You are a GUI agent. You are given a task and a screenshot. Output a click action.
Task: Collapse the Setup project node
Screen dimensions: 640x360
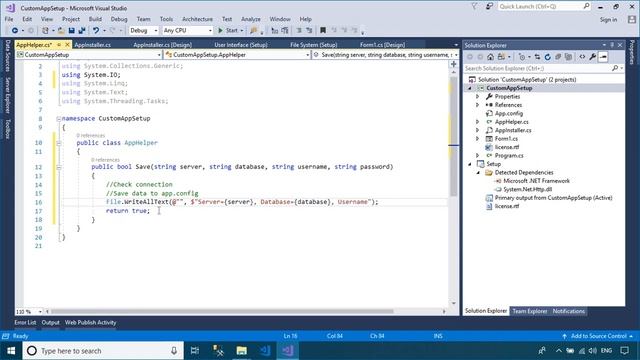point(470,164)
